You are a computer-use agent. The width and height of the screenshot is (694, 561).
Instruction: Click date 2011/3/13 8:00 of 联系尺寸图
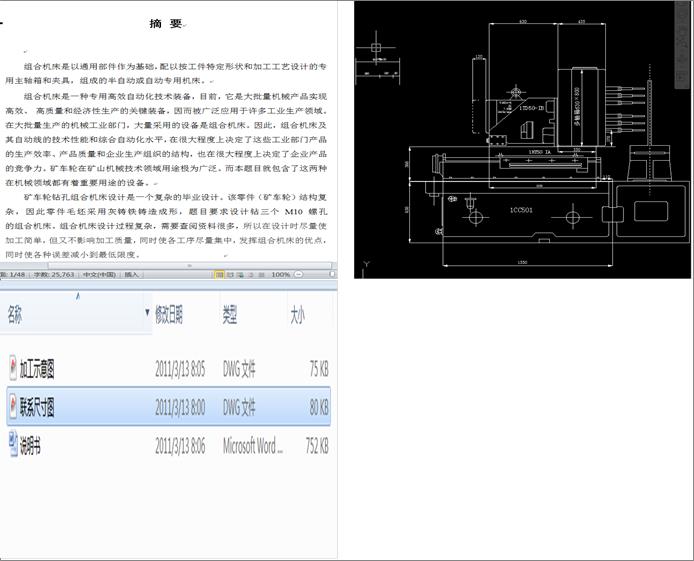coord(180,407)
